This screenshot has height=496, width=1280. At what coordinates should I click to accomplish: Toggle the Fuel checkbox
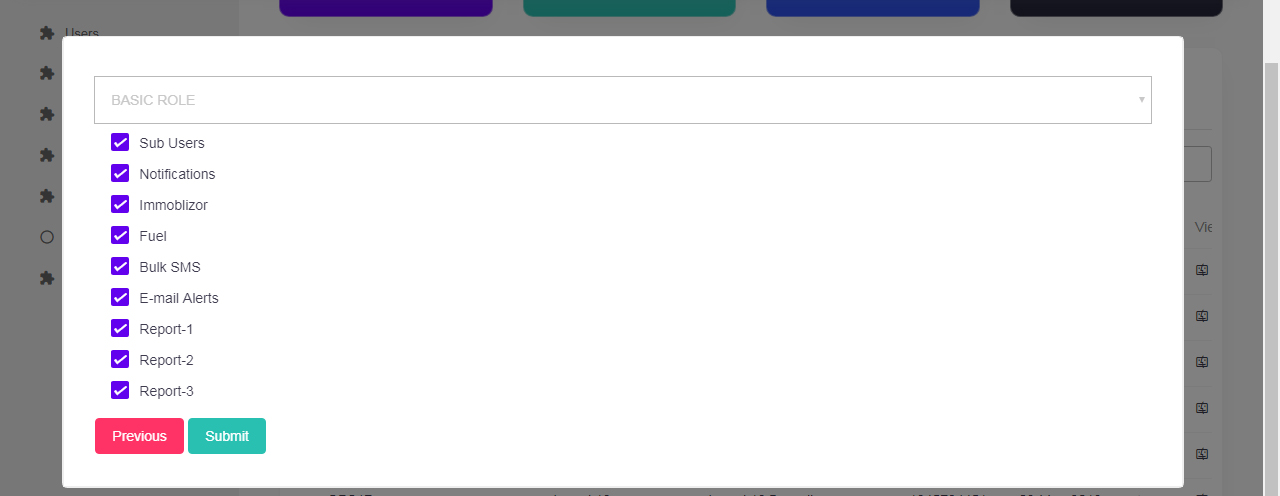pos(120,235)
